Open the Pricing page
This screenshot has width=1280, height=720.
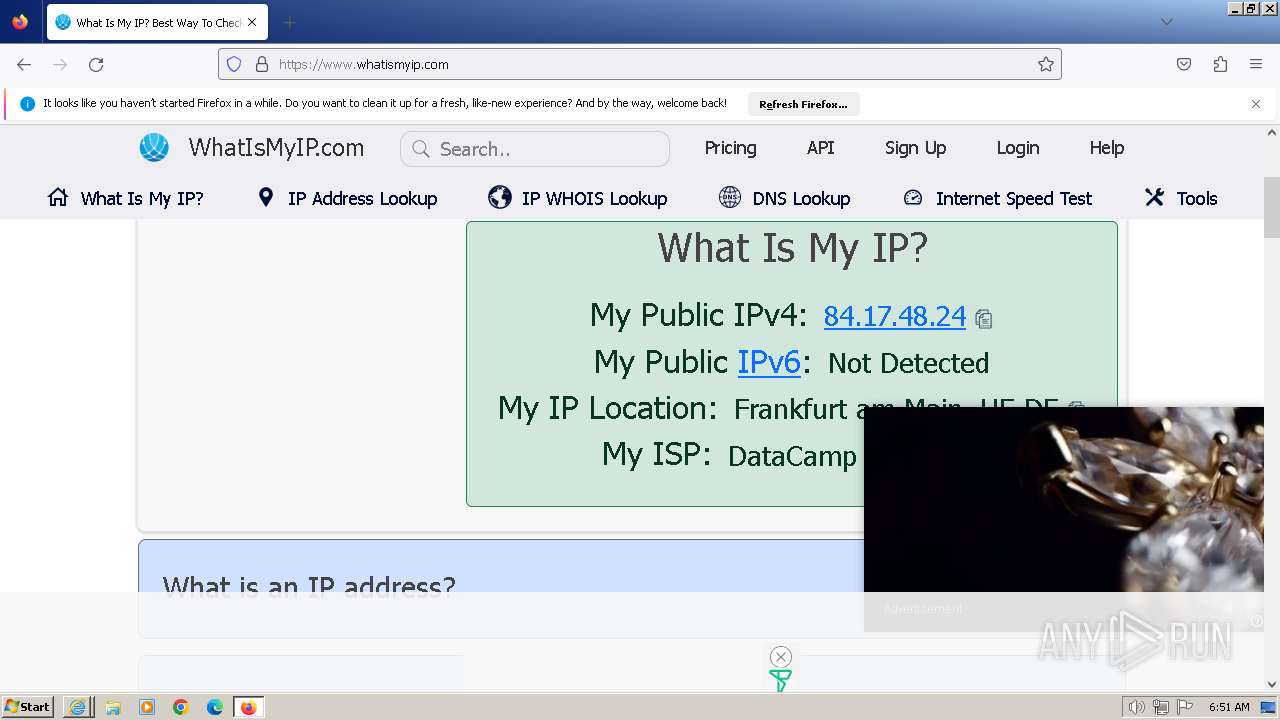point(730,148)
